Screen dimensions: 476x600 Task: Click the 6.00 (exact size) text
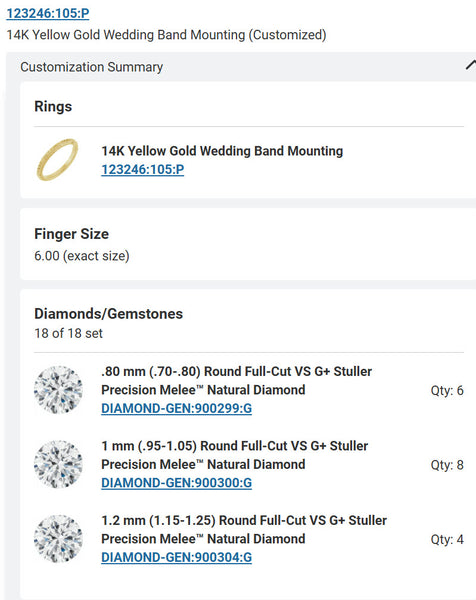82,256
